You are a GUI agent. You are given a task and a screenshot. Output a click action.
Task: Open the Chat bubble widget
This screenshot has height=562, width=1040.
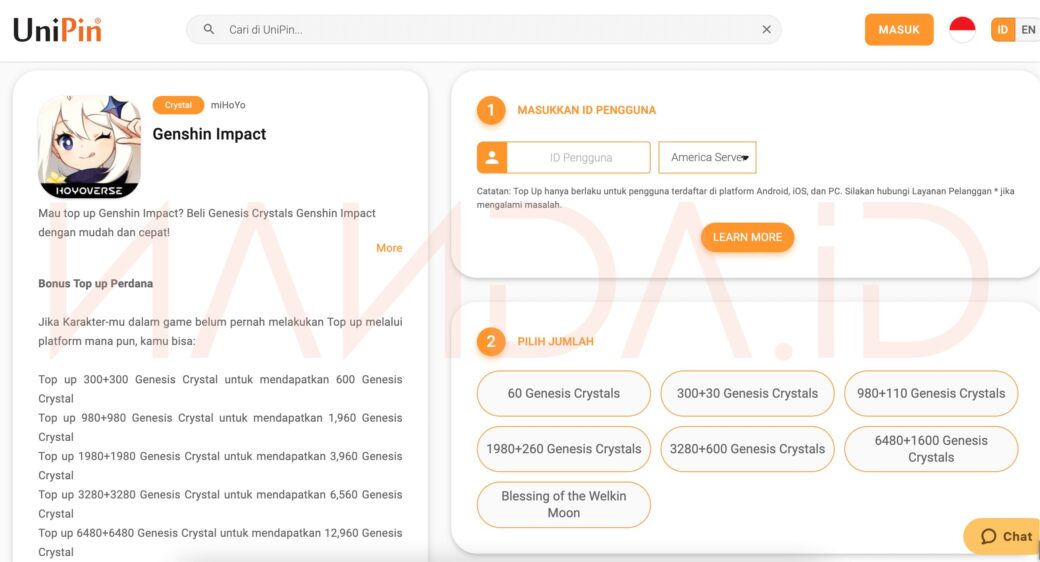pyautogui.click(x=1004, y=536)
